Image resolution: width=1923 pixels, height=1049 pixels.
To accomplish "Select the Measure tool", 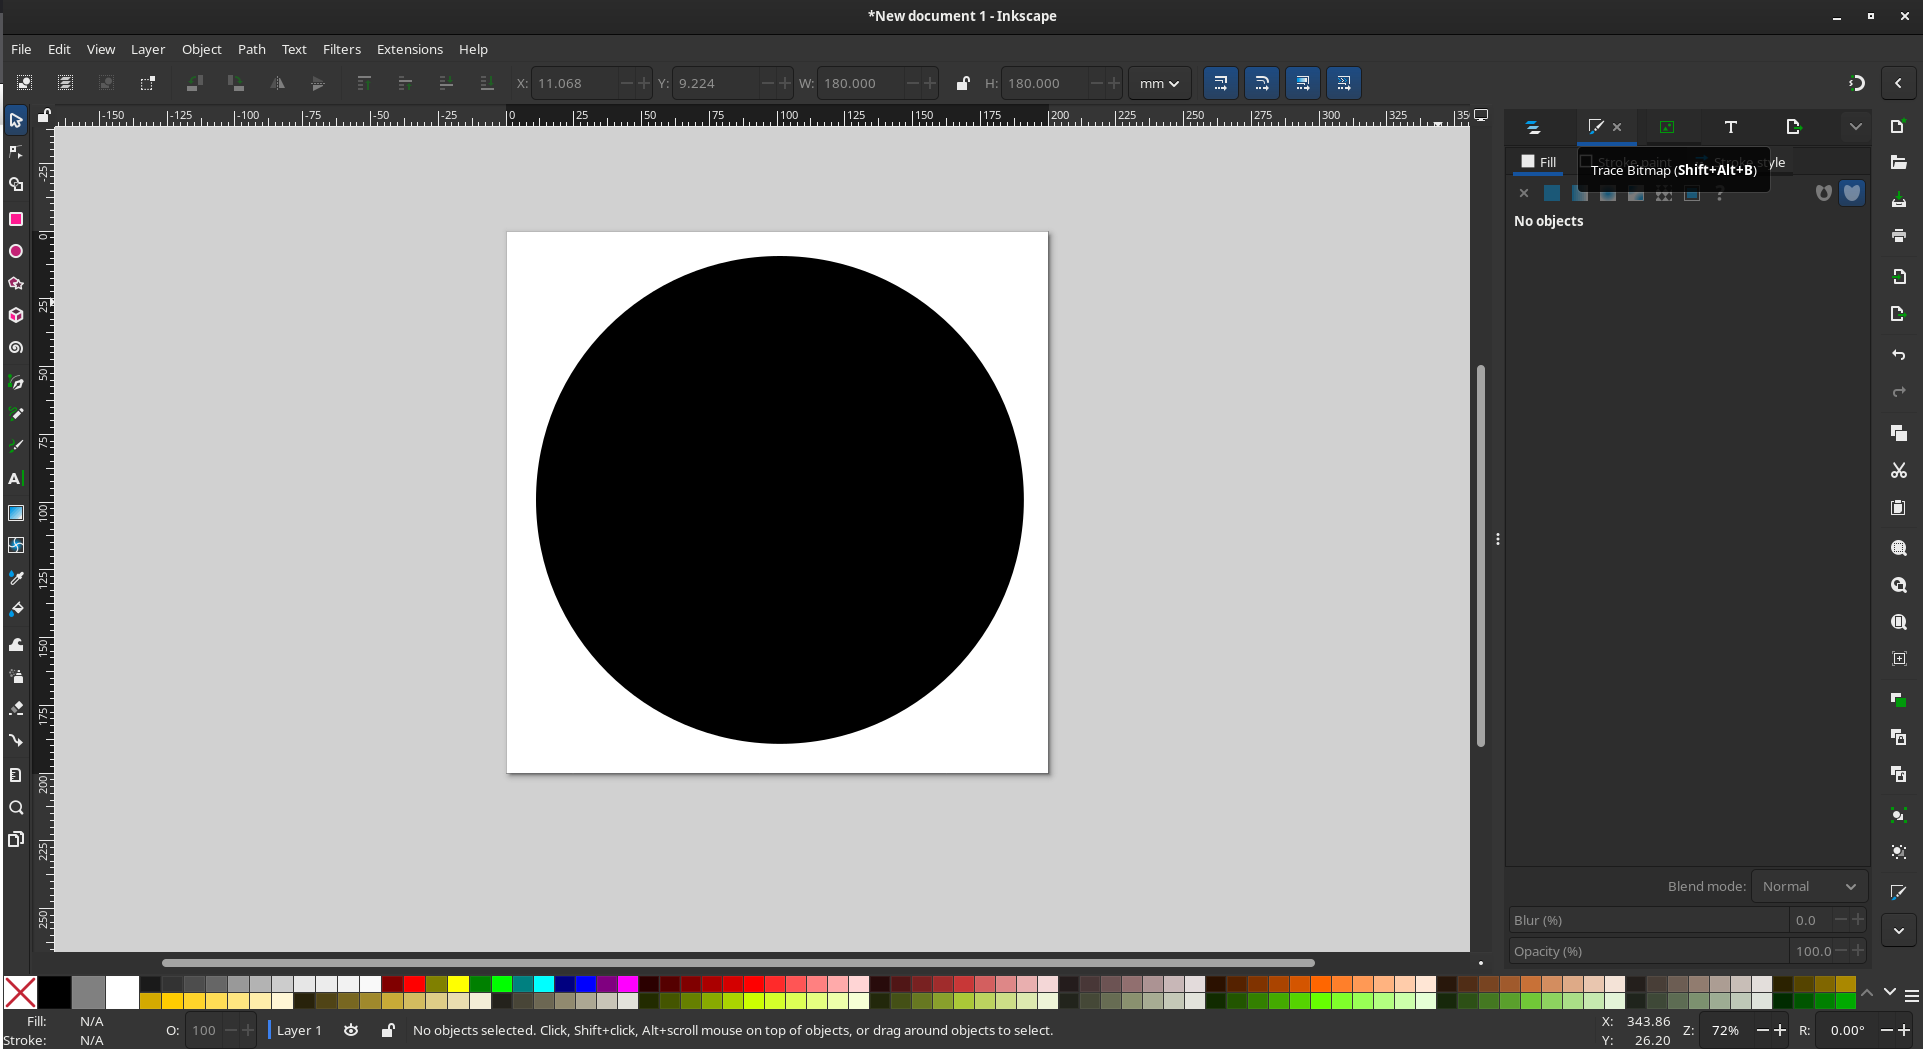I will pos(16,775).
